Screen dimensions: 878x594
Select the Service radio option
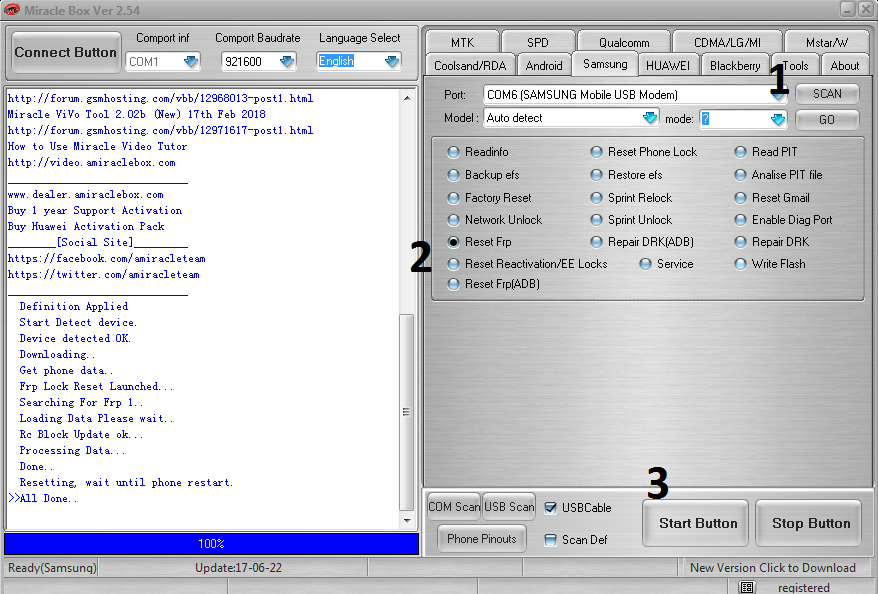(646, 264)
